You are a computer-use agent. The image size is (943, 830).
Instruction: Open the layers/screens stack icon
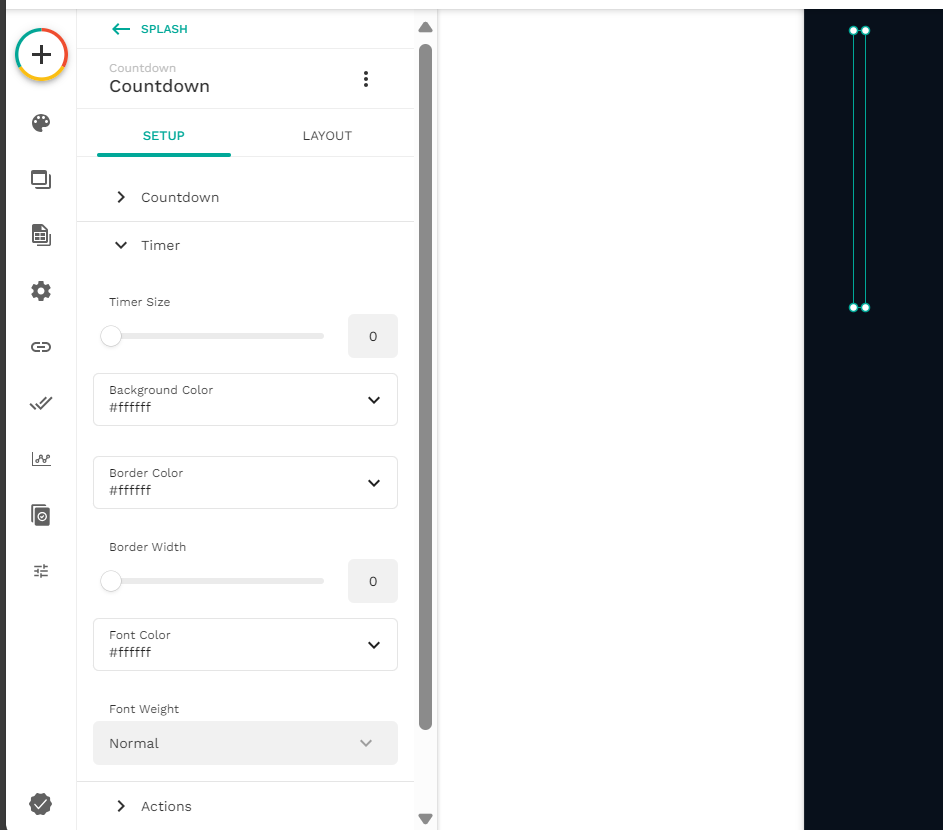[x=41, y=179]
